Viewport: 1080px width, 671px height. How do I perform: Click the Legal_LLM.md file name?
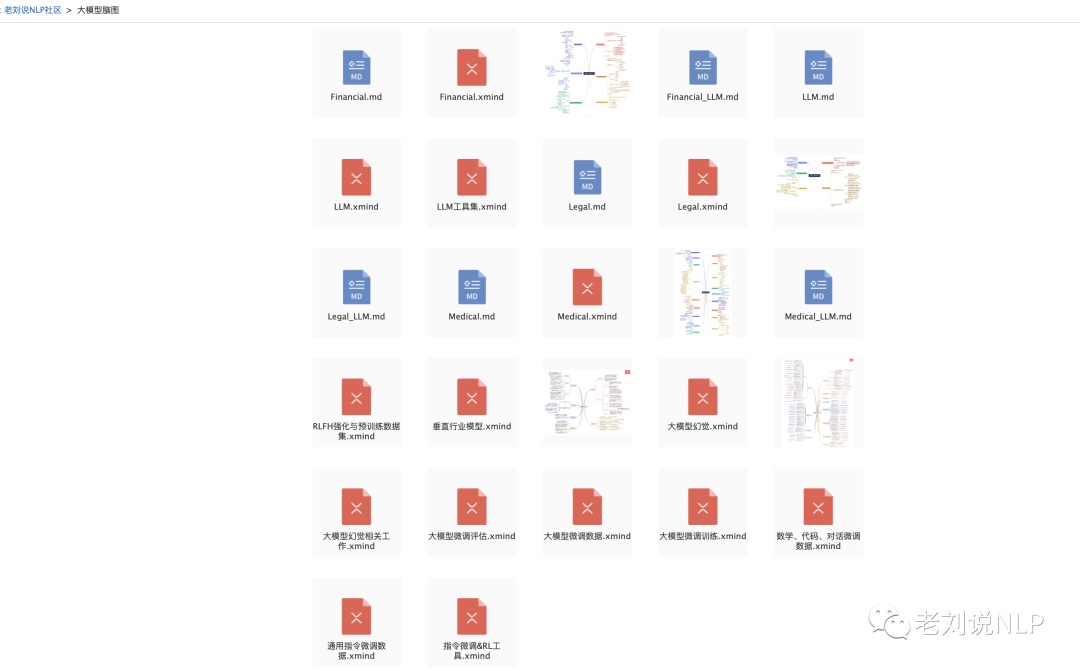click(356, 317)
